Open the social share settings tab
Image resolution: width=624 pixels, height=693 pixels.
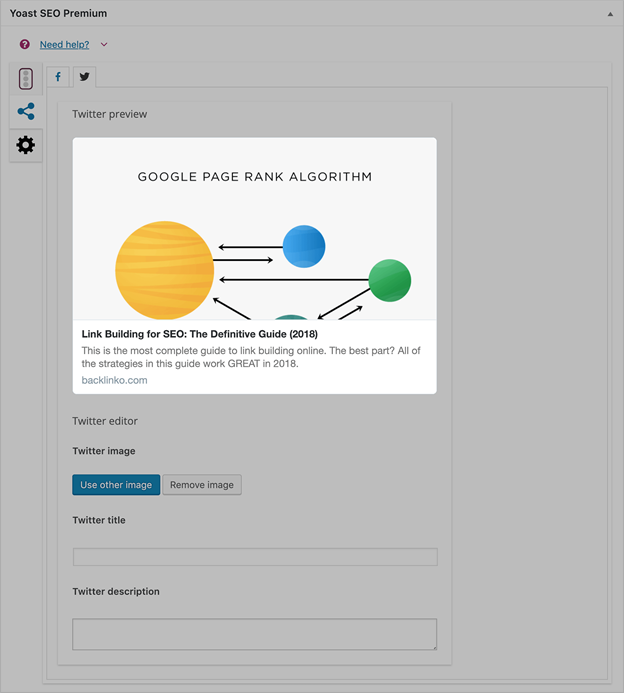click(x=26, y=112)
